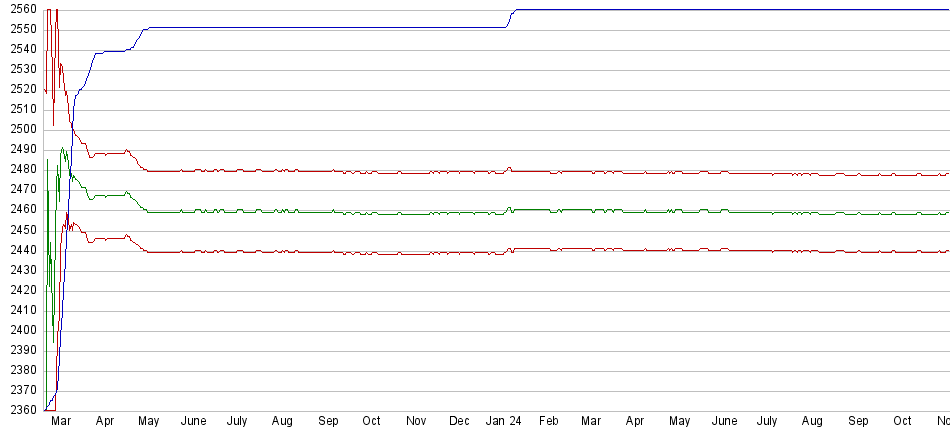Click the green line's peak near March
The width and height of the screenshot is (950, 435).
coord(63,149)
